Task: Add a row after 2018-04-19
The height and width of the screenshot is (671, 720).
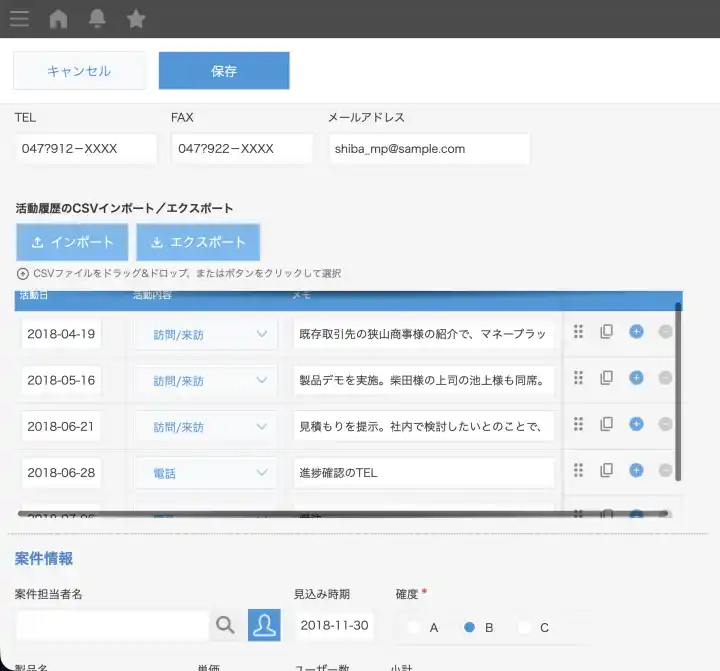Action: [x=636, y=332]
